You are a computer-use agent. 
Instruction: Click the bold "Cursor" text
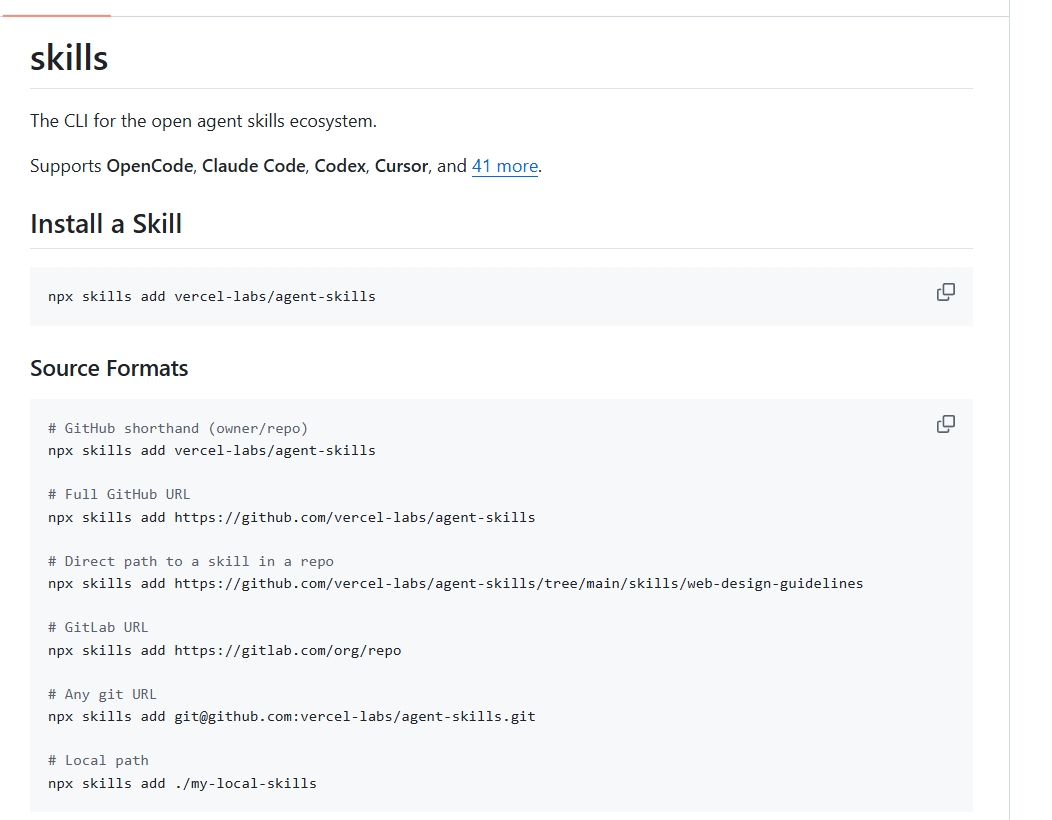[401, 166]
